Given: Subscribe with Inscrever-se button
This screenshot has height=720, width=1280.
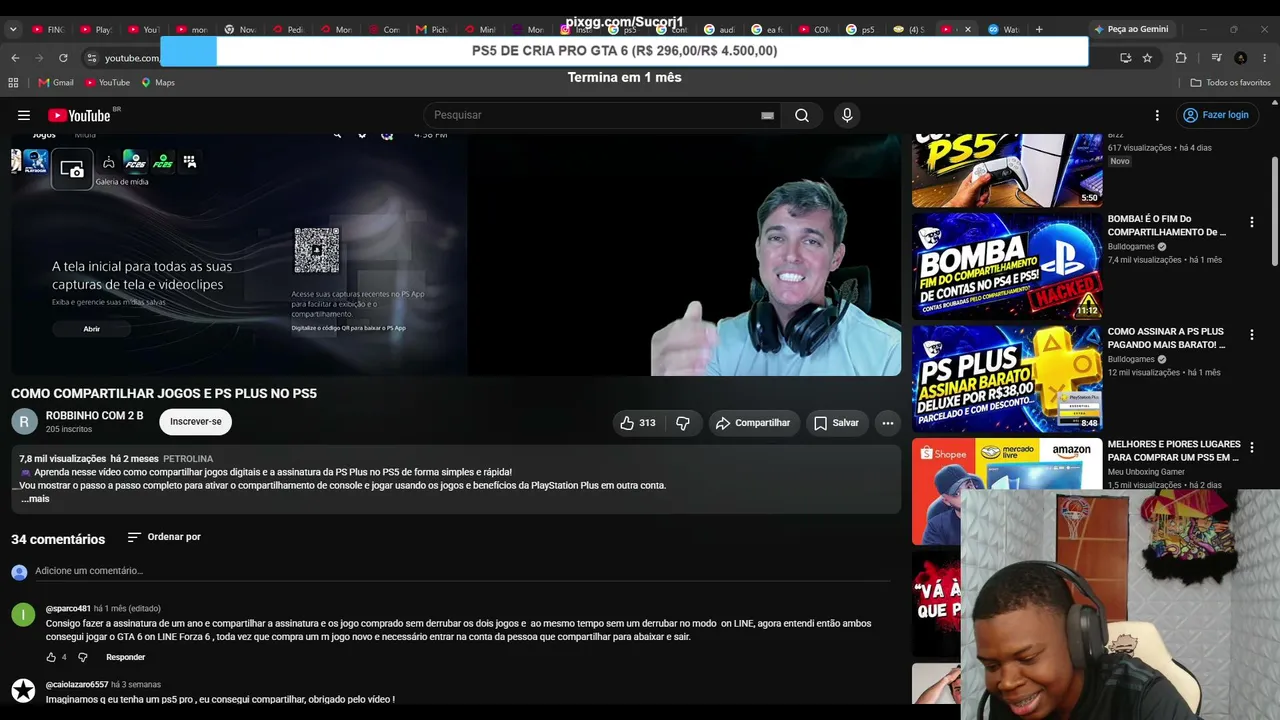Looking at the screenshot, I should pyautogui.click(x=196, y=422).
